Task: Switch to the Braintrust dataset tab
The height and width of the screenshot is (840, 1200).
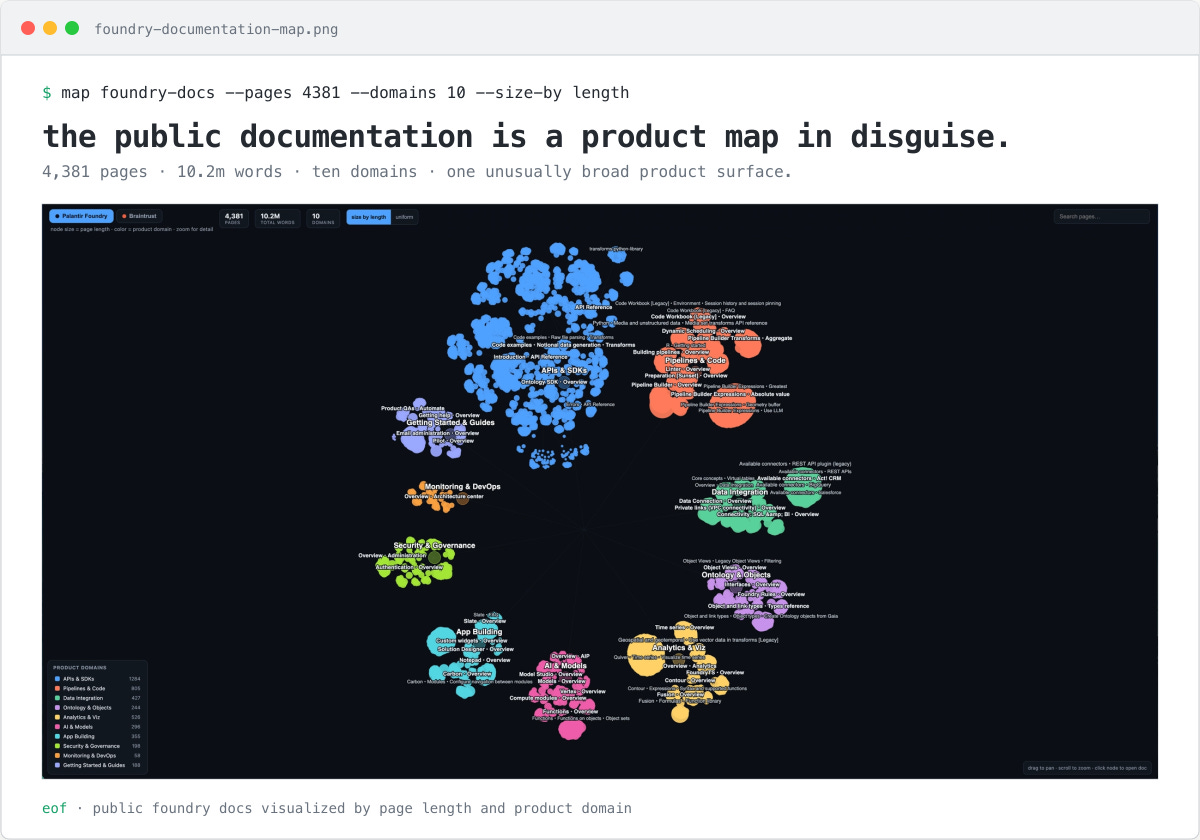Action: click(x=141, y=216)
